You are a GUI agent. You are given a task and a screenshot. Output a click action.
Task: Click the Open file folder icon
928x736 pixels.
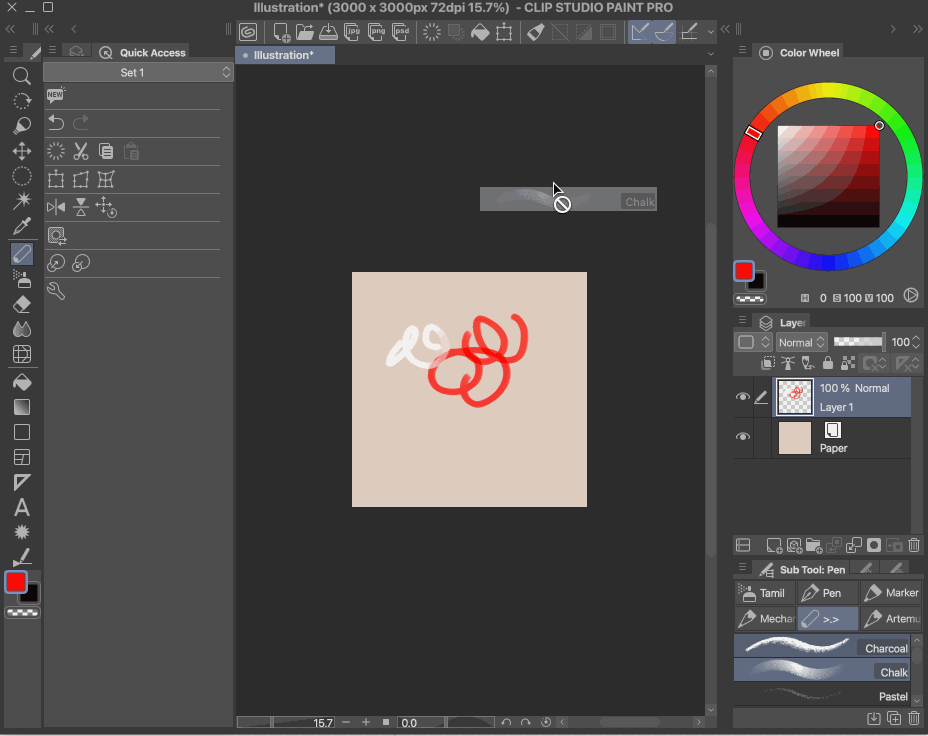[x=304, y=32]
